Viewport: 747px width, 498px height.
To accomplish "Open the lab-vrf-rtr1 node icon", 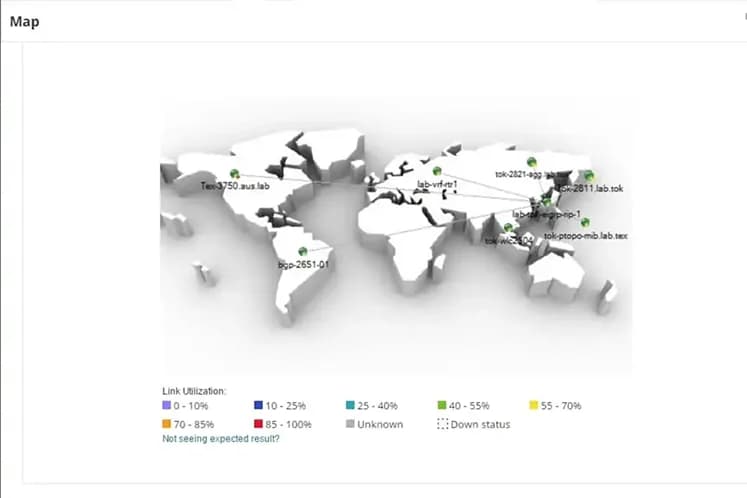I will (437, 171).
